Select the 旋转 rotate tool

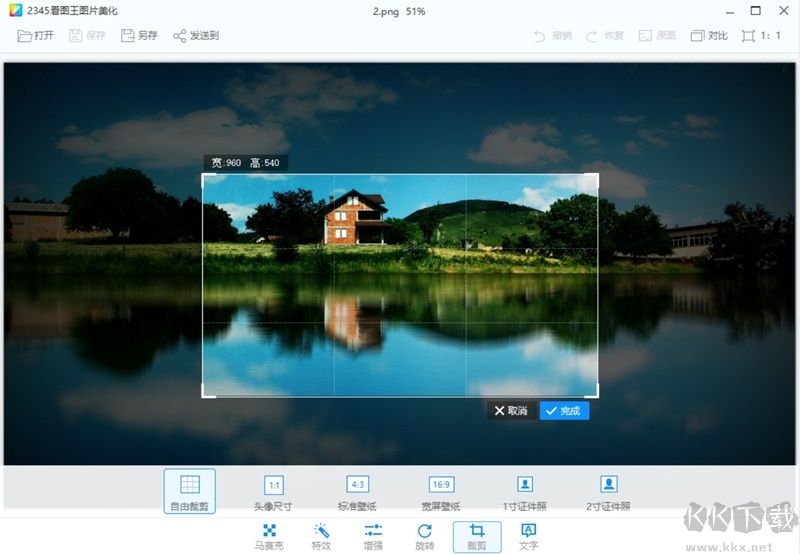pyautogui.click(x=425, y=535)
